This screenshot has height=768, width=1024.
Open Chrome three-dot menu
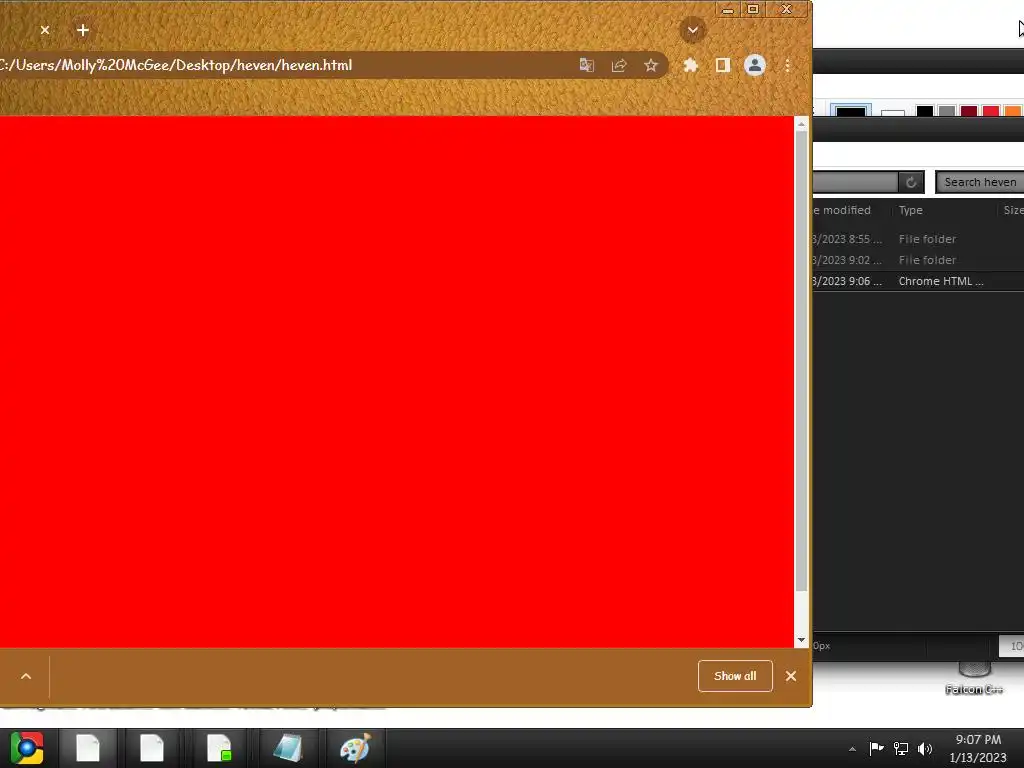pyautogui.click(x=788, y=65)
